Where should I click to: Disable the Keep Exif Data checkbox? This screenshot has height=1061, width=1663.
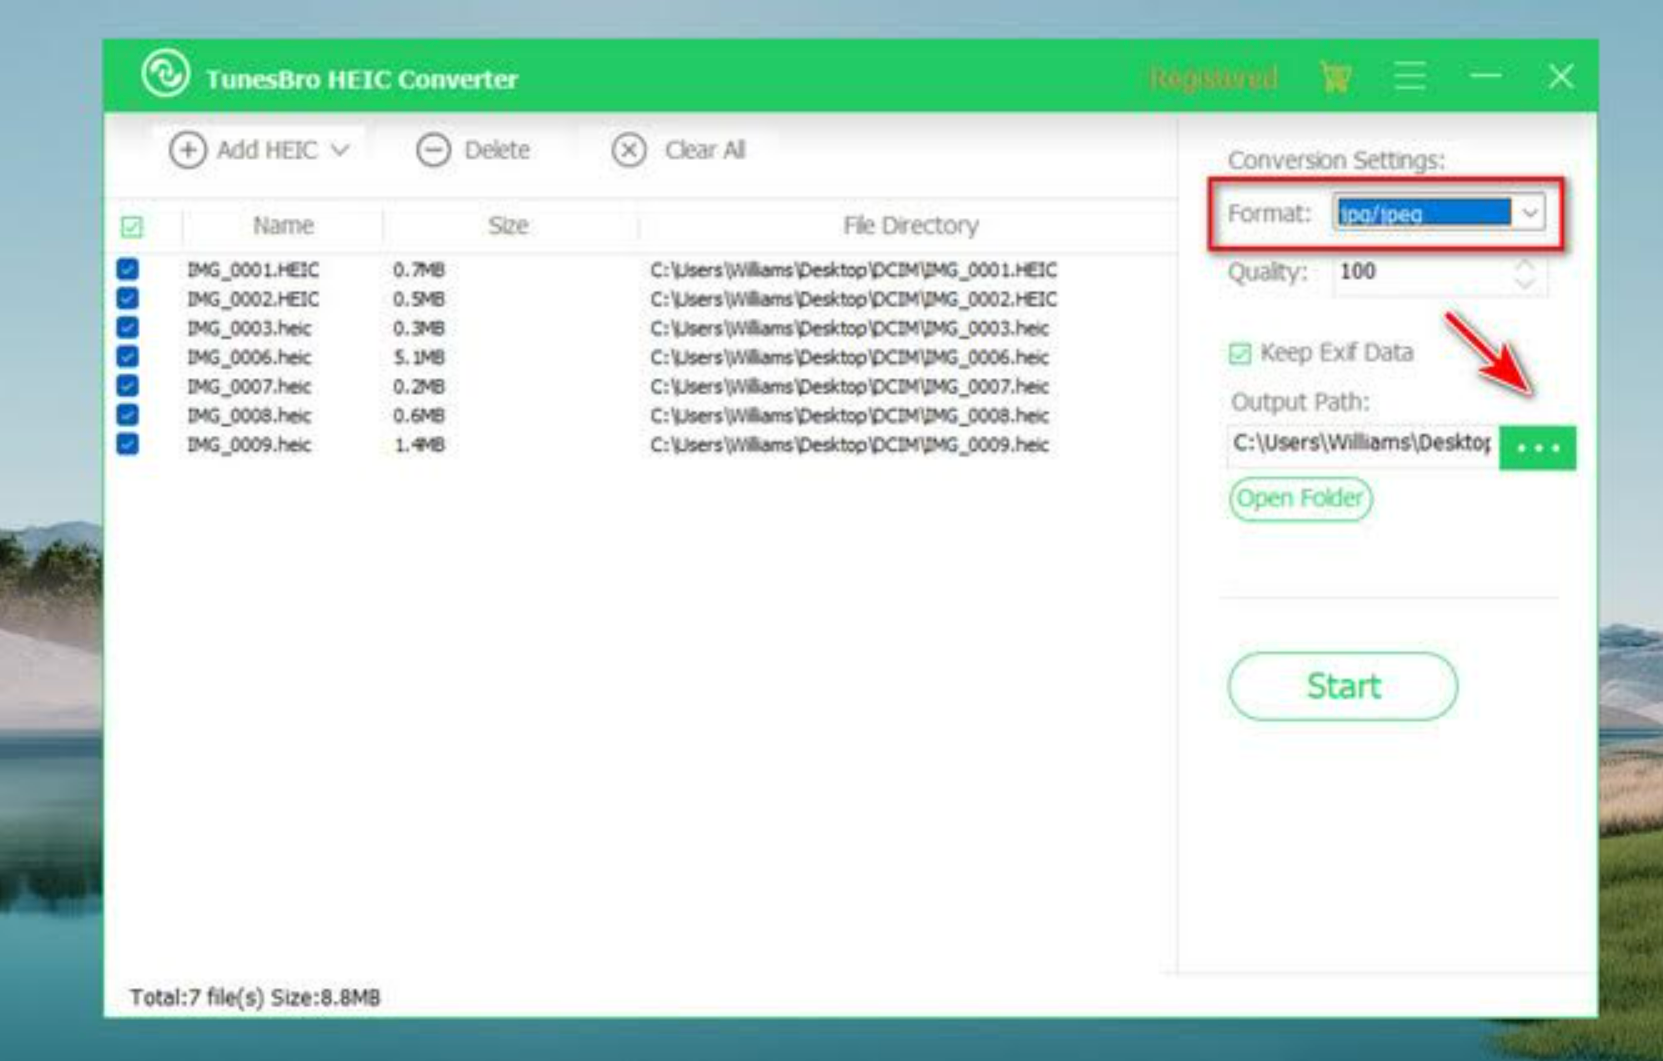click(1240, 353)
